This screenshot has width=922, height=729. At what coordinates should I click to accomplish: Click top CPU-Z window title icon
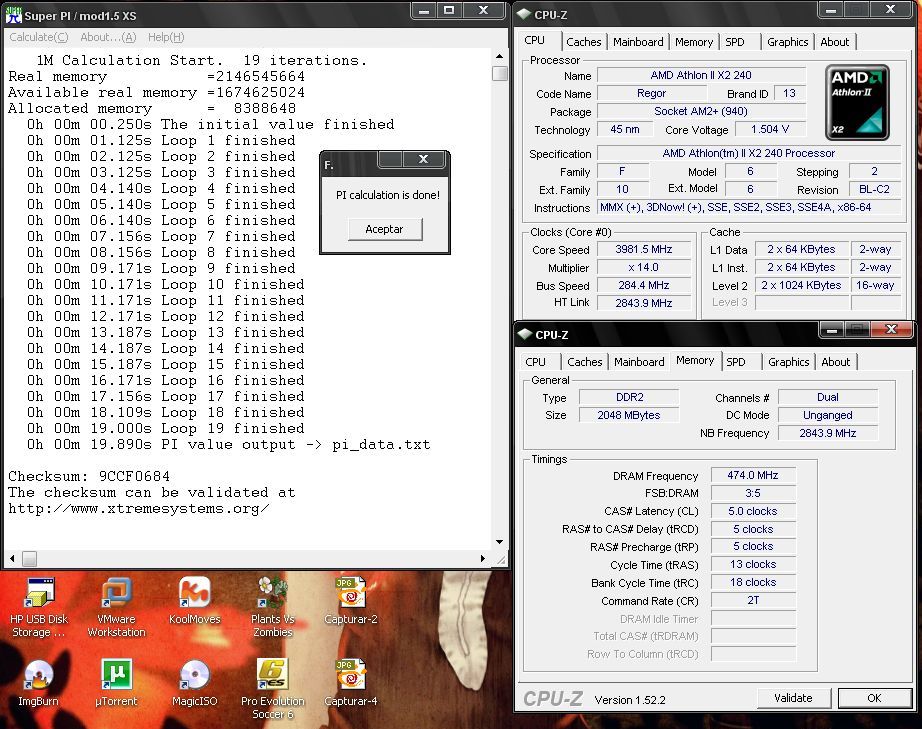coord(524,14)
